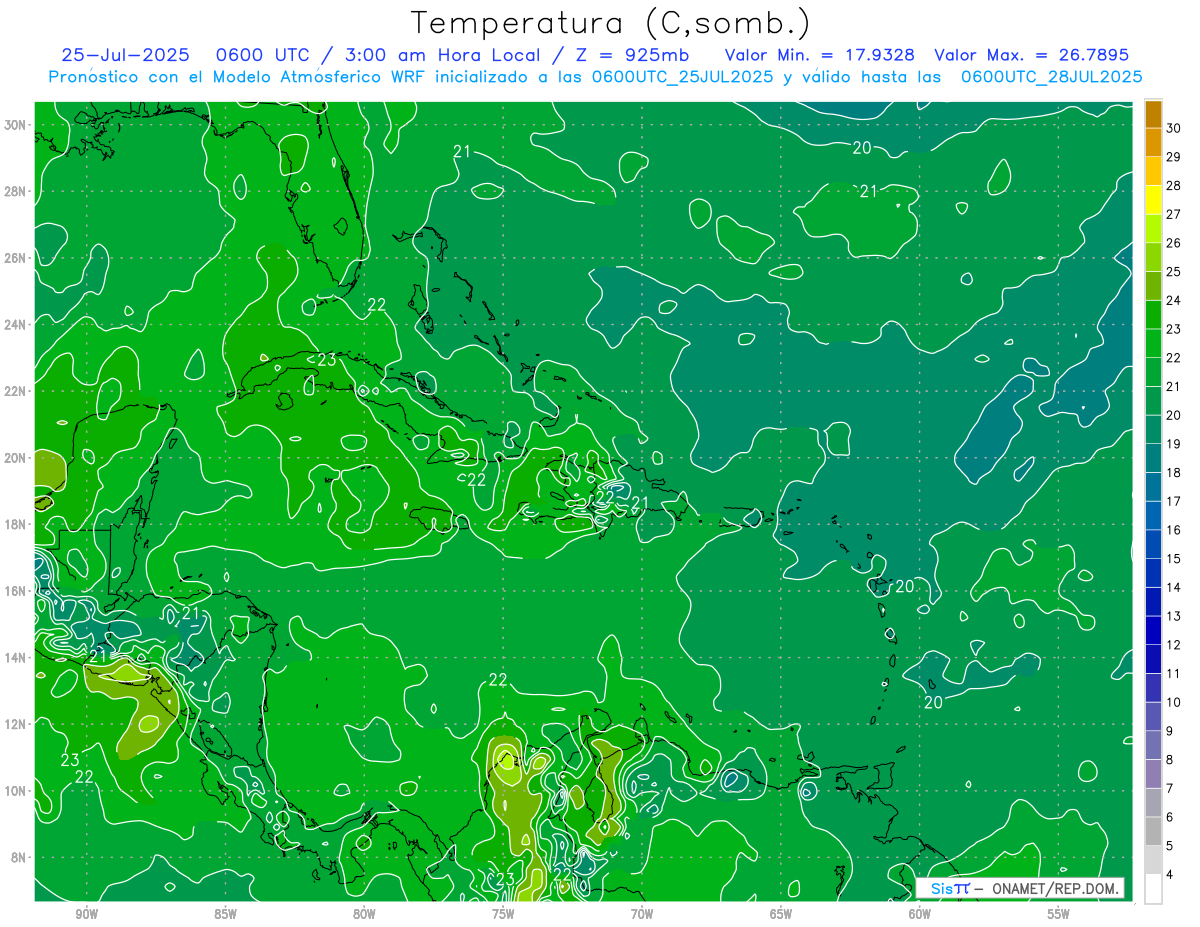Click the color legend value 28
Viewport: 1200px width, 927px height.
pyautogui.click(x=1173, y=186)
